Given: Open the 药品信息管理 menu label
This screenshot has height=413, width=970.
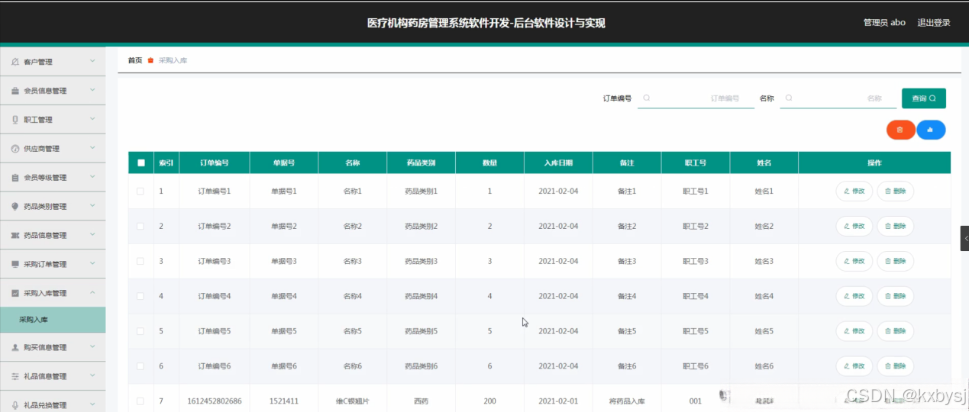Looking at the screenshot, I should click(45, 236).
